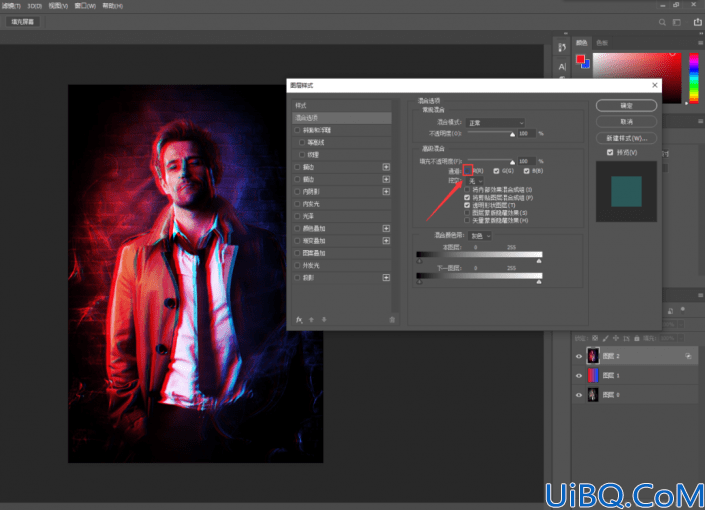
Task: Switch to the 色板 swatches tab
Action: coord(602,43)
